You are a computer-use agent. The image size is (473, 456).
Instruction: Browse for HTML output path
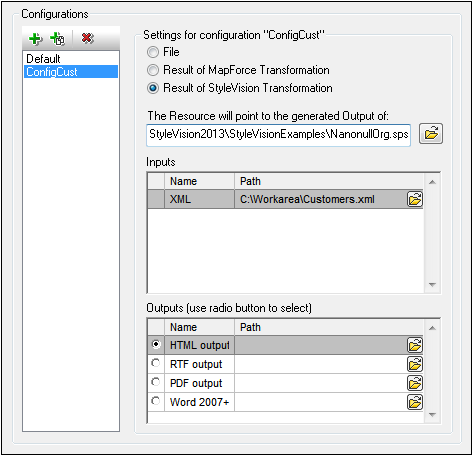pos(415,345)
